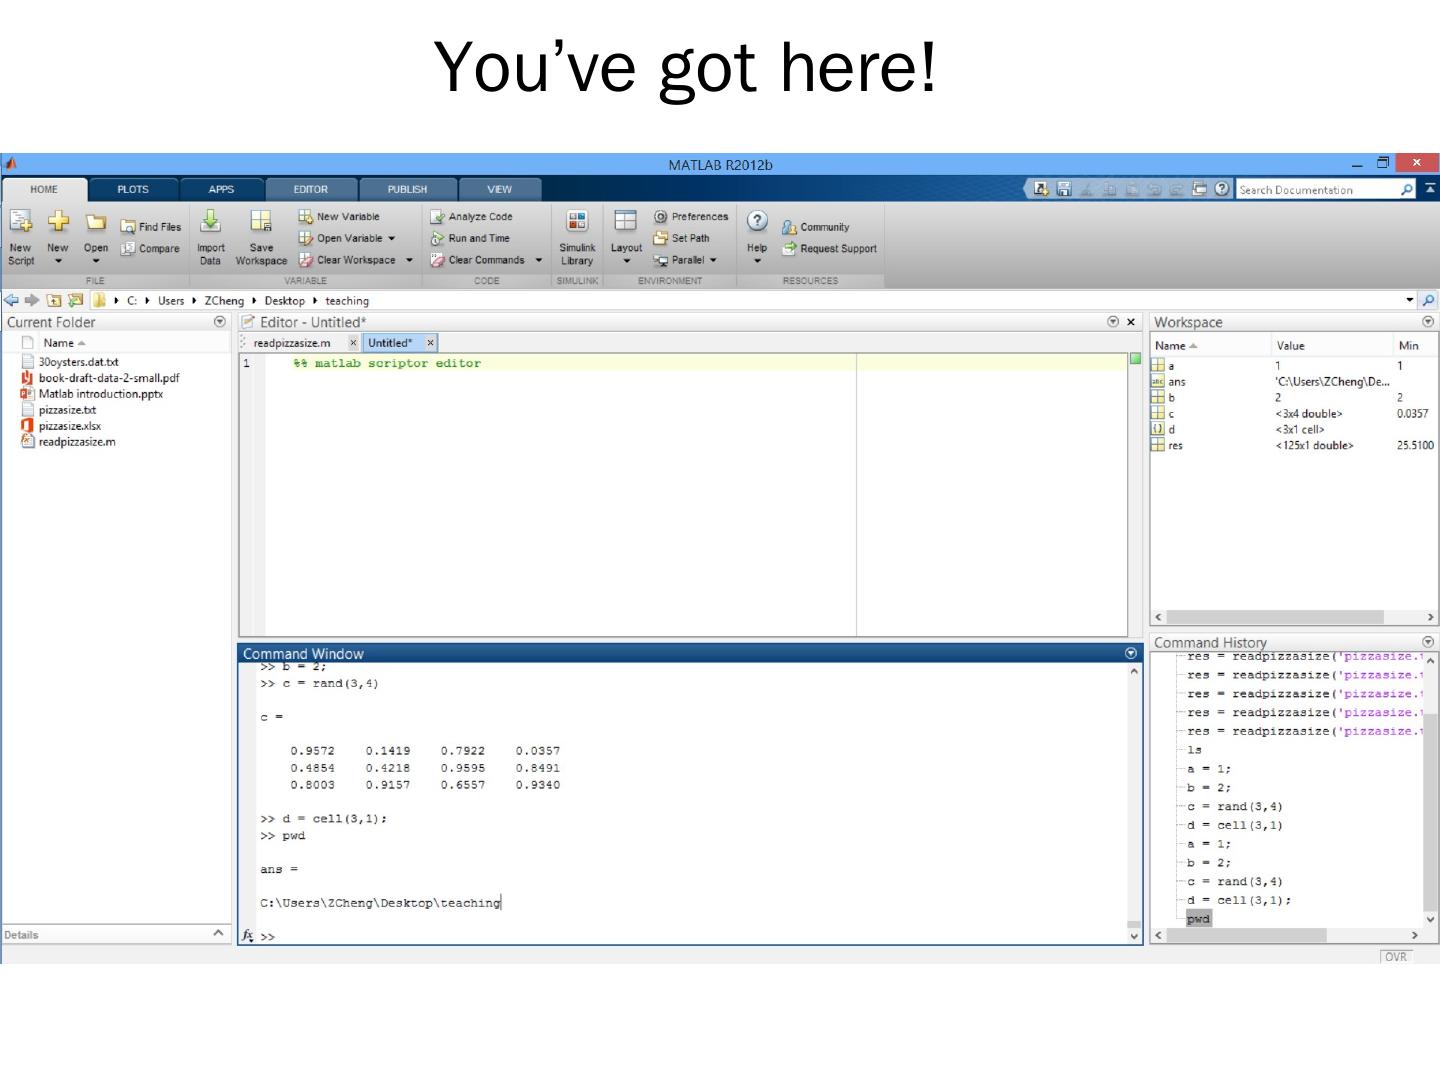Open the Layout options
The width and height of the screenshot is (1440, 1080).
(x=626, y=238)
